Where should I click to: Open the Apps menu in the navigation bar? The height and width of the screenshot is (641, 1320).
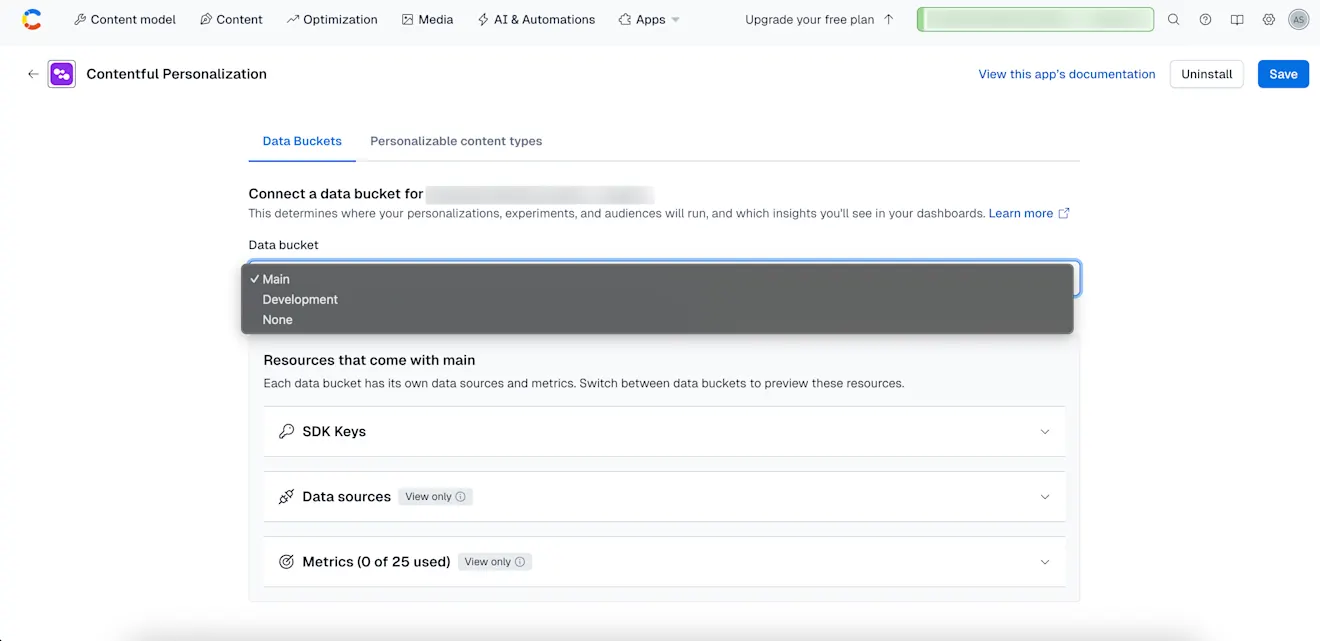pos(648,19)
